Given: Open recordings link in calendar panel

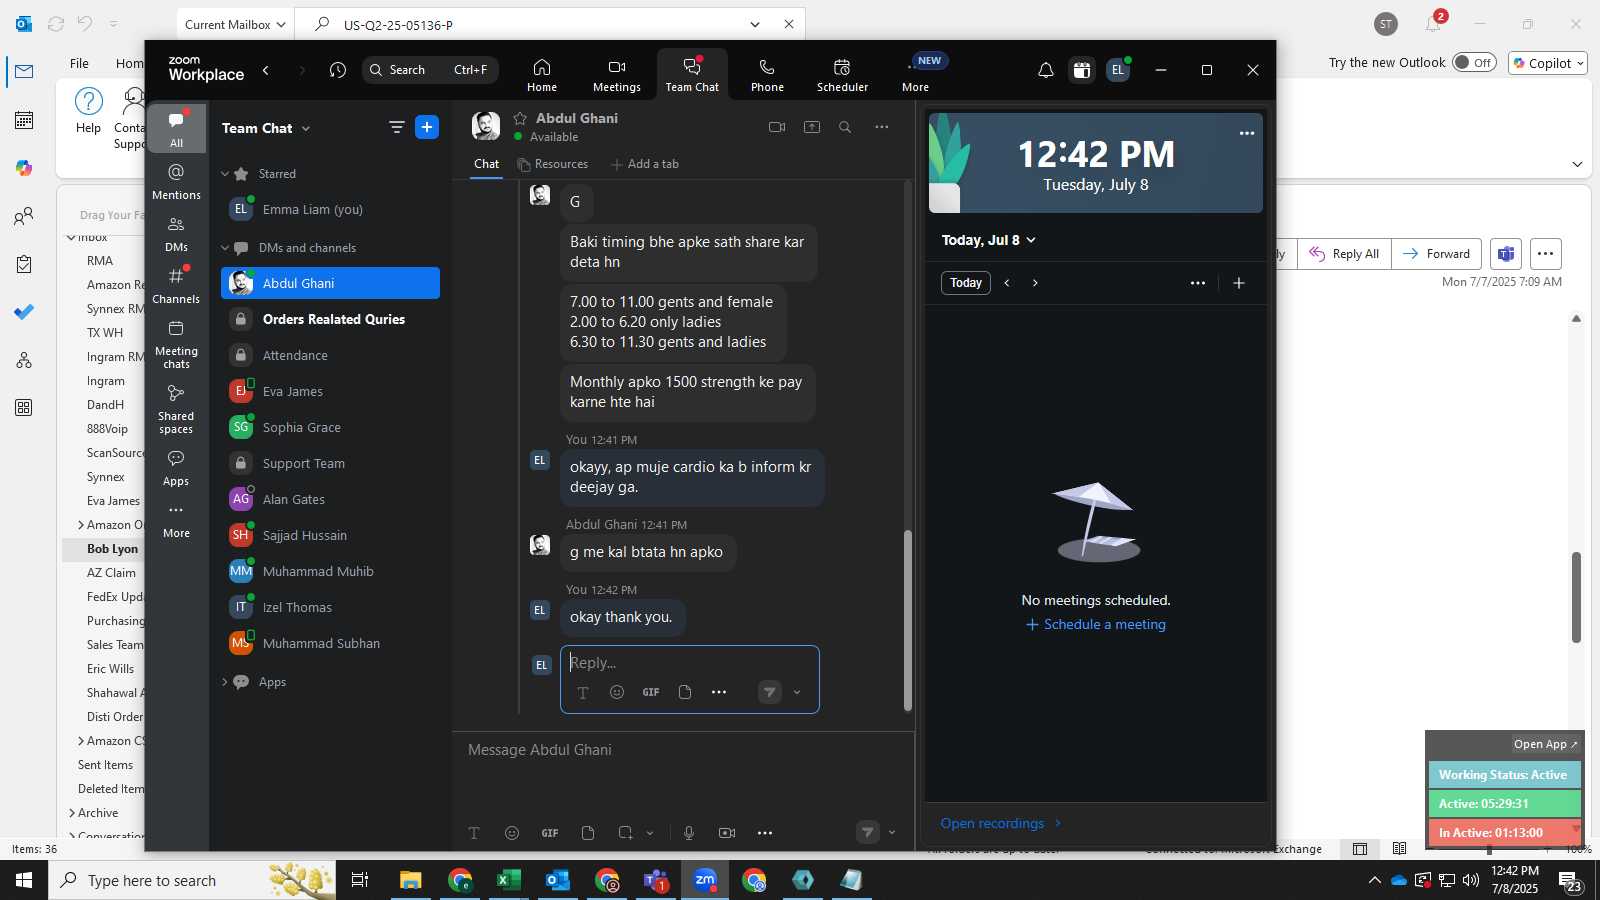Looking at the screenshot, I should click(x=1001, y=823).
